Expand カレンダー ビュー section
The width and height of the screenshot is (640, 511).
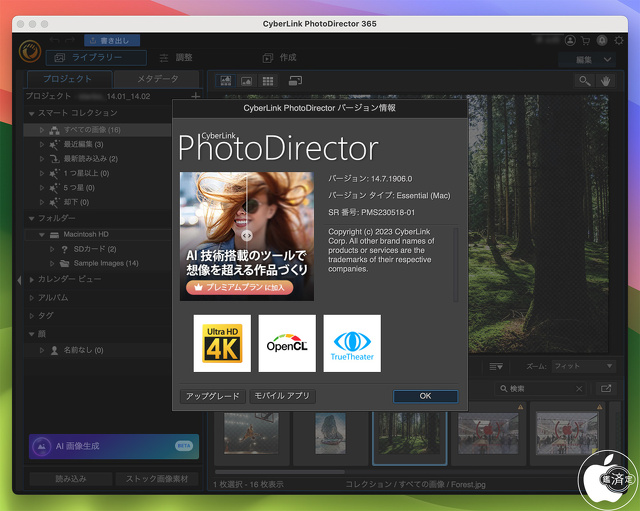point(31,280)
